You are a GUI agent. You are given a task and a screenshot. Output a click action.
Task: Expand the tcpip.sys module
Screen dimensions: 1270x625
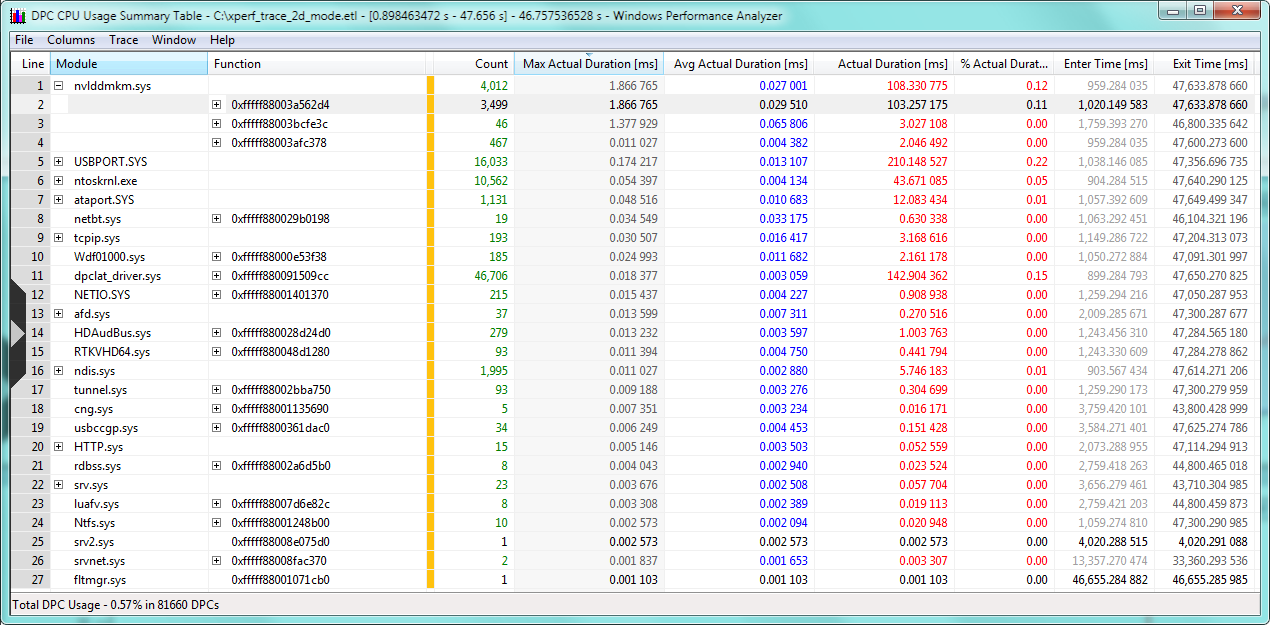[58, 238]
